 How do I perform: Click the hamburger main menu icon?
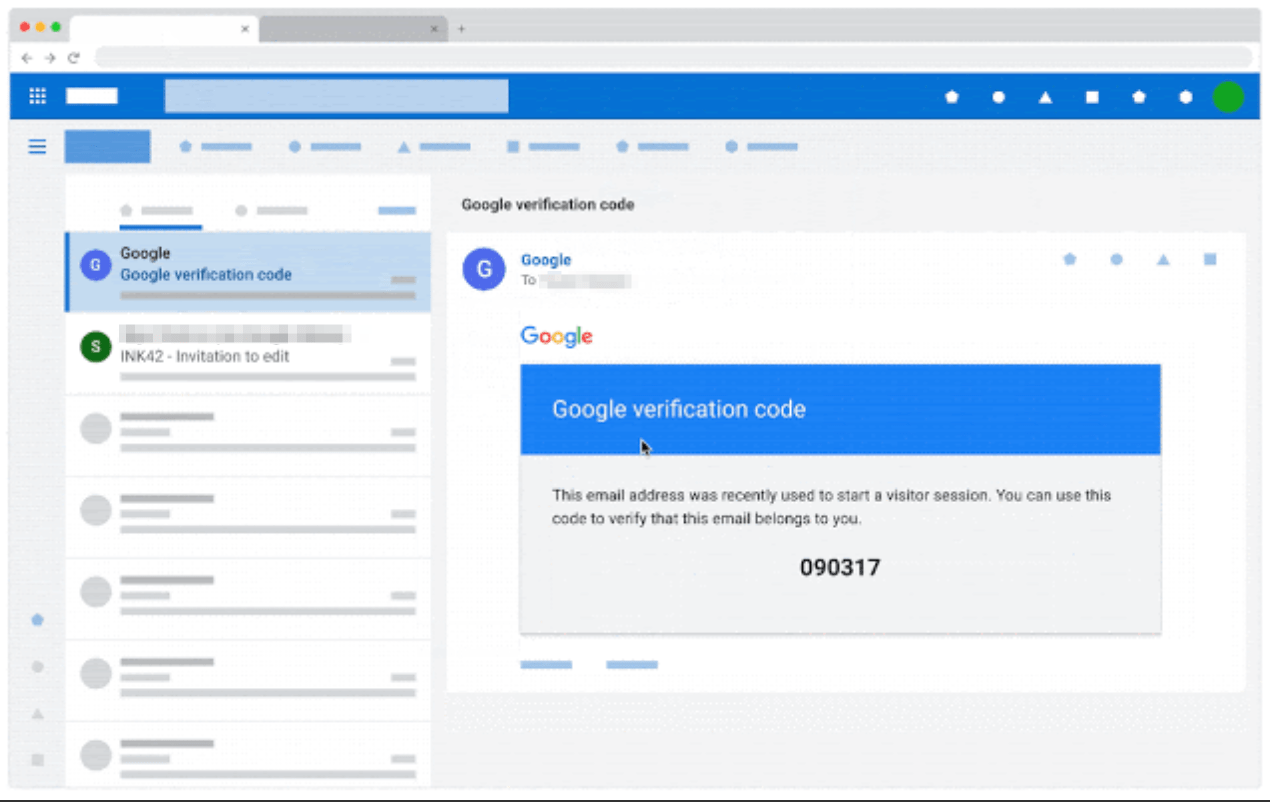pyautogui.click(x=37, y=146)
